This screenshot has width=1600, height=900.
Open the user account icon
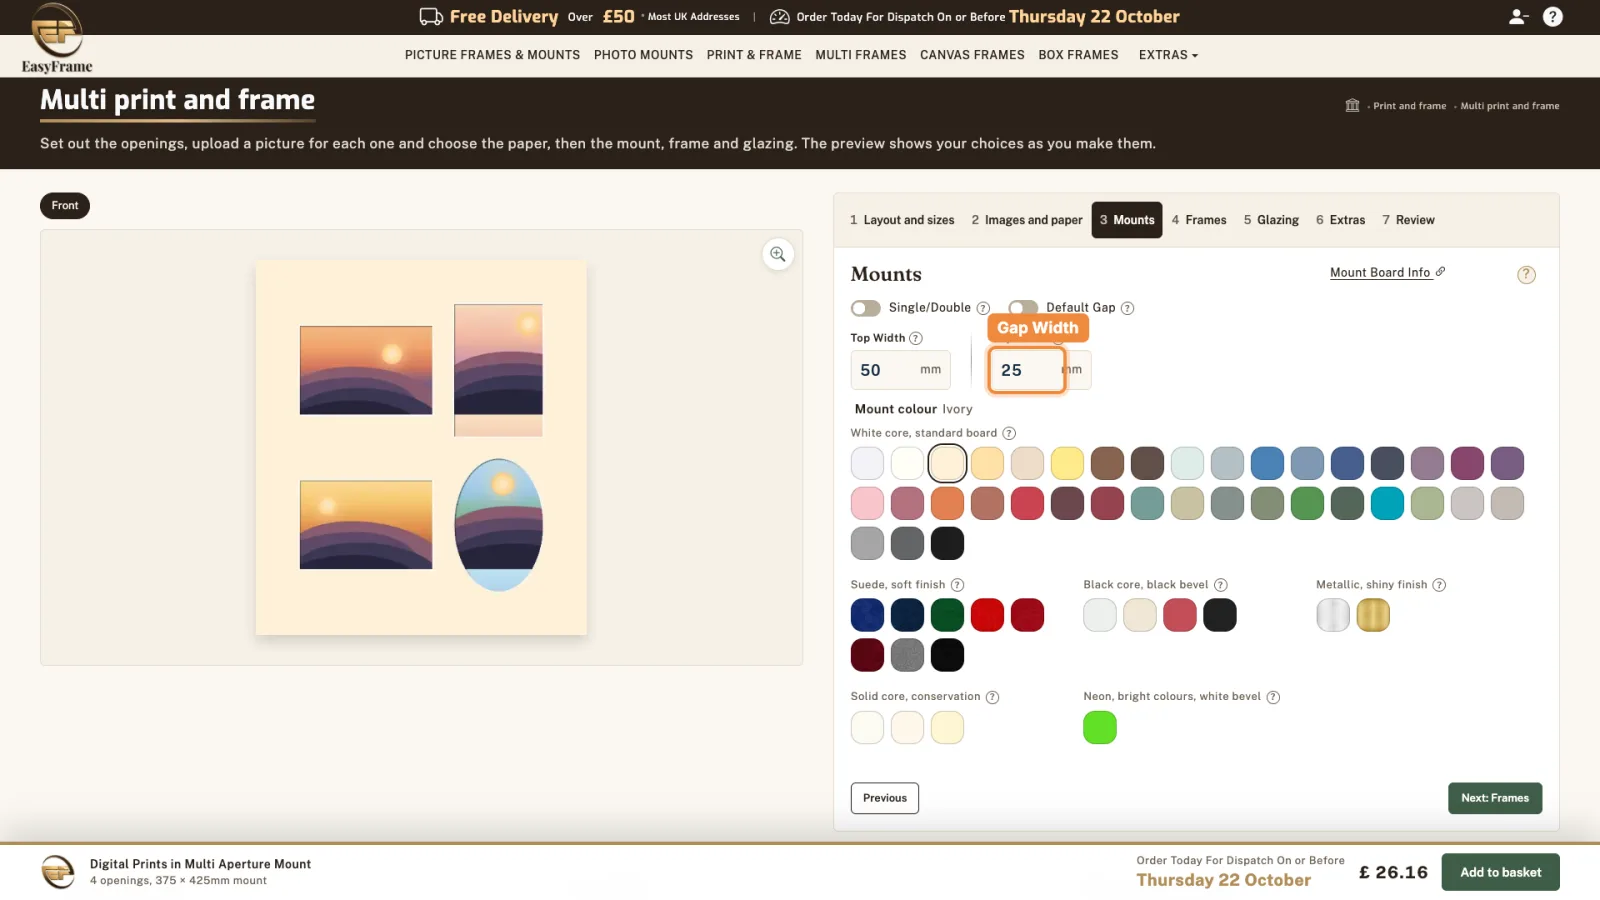pos(1518,17)
